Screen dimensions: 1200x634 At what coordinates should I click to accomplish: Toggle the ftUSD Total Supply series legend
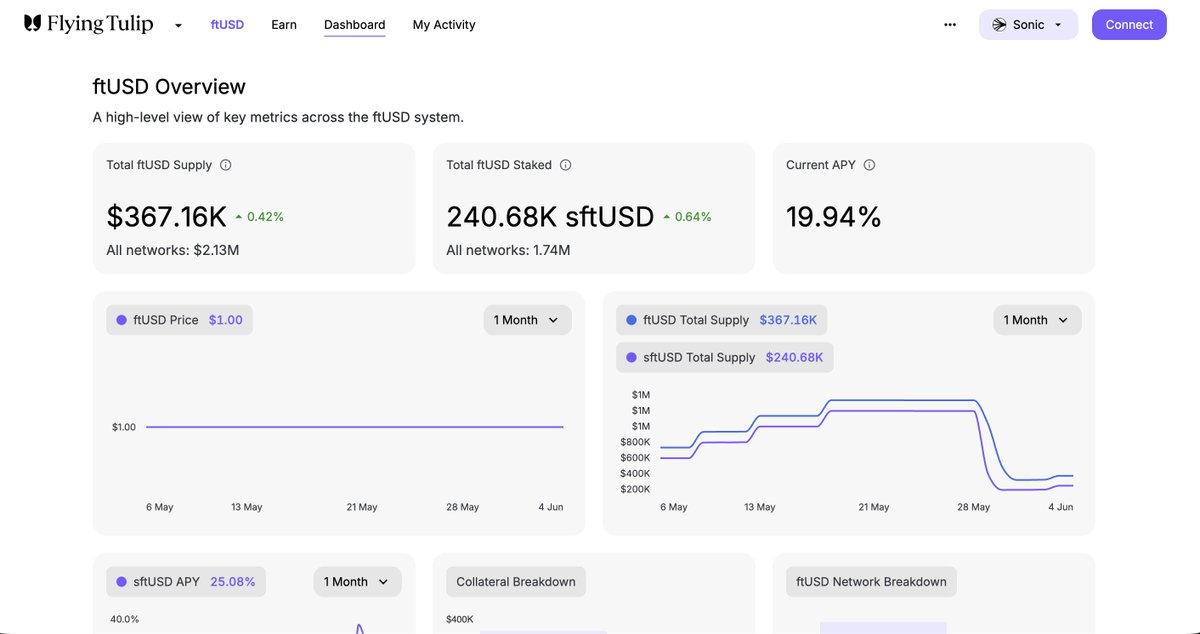click(721, 320)
